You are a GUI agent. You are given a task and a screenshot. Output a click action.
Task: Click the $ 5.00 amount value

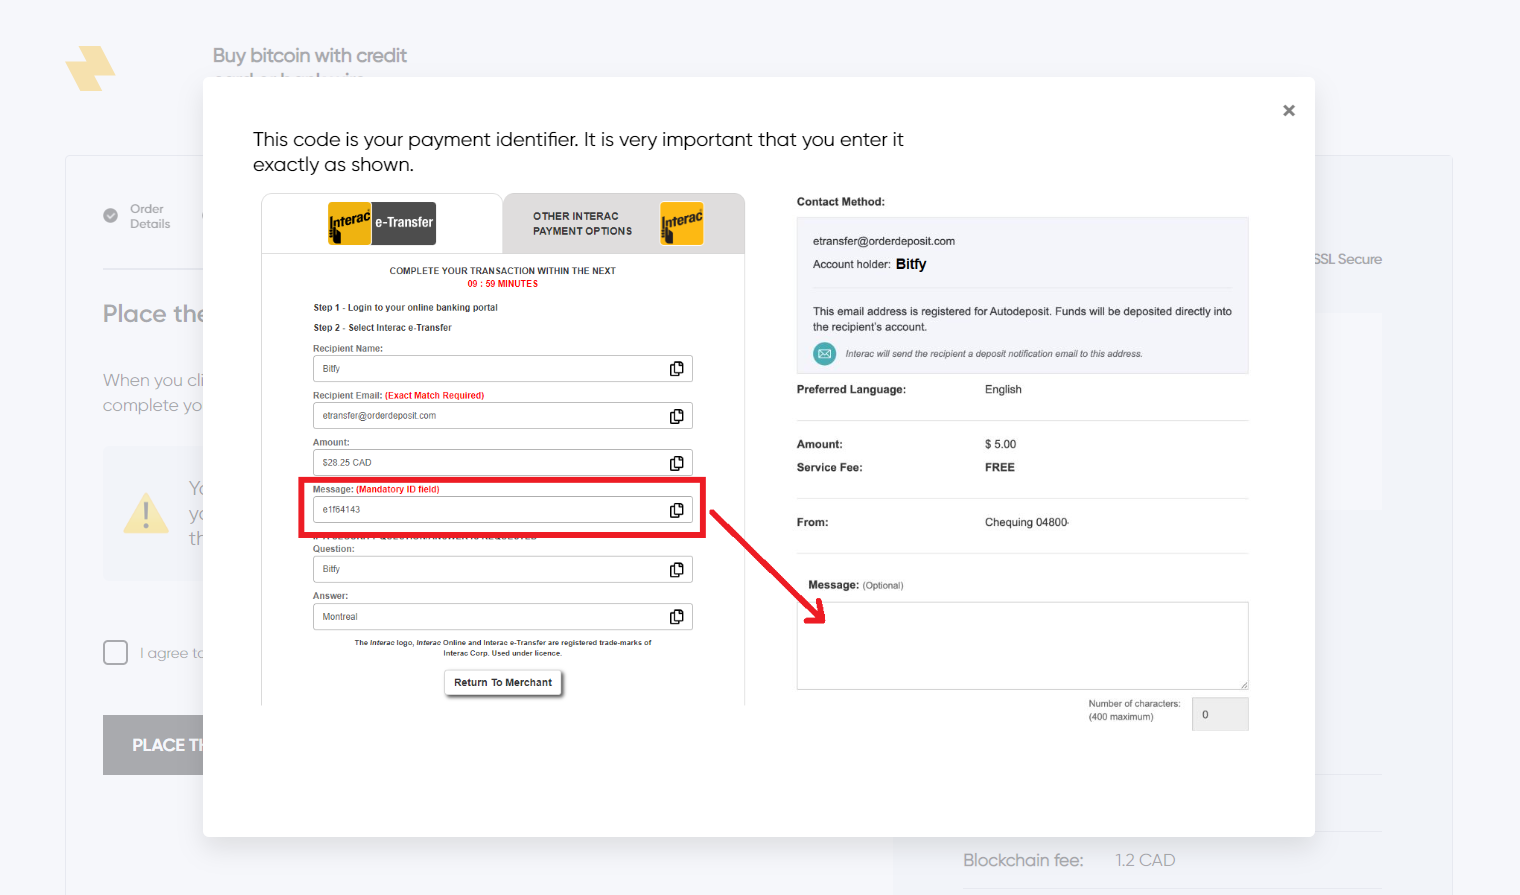pos(1000,445)
